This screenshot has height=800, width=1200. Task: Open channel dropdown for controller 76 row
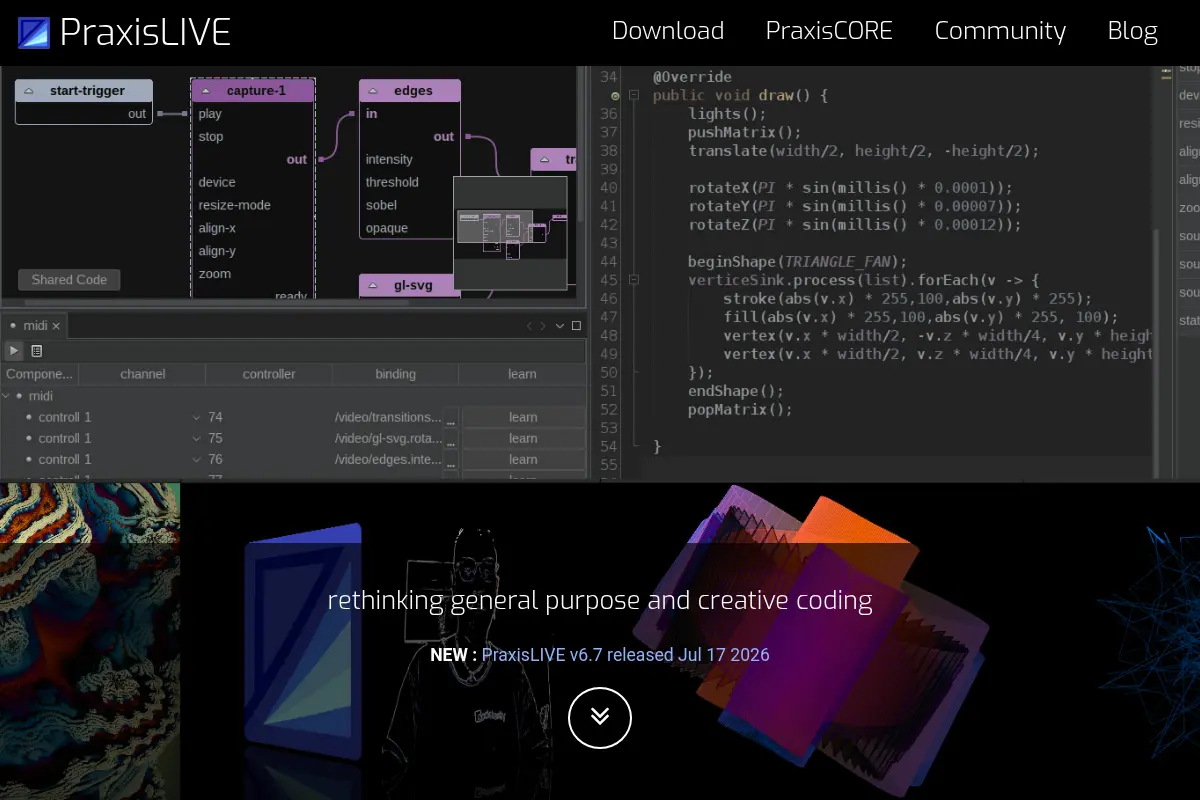click(197, 460)
